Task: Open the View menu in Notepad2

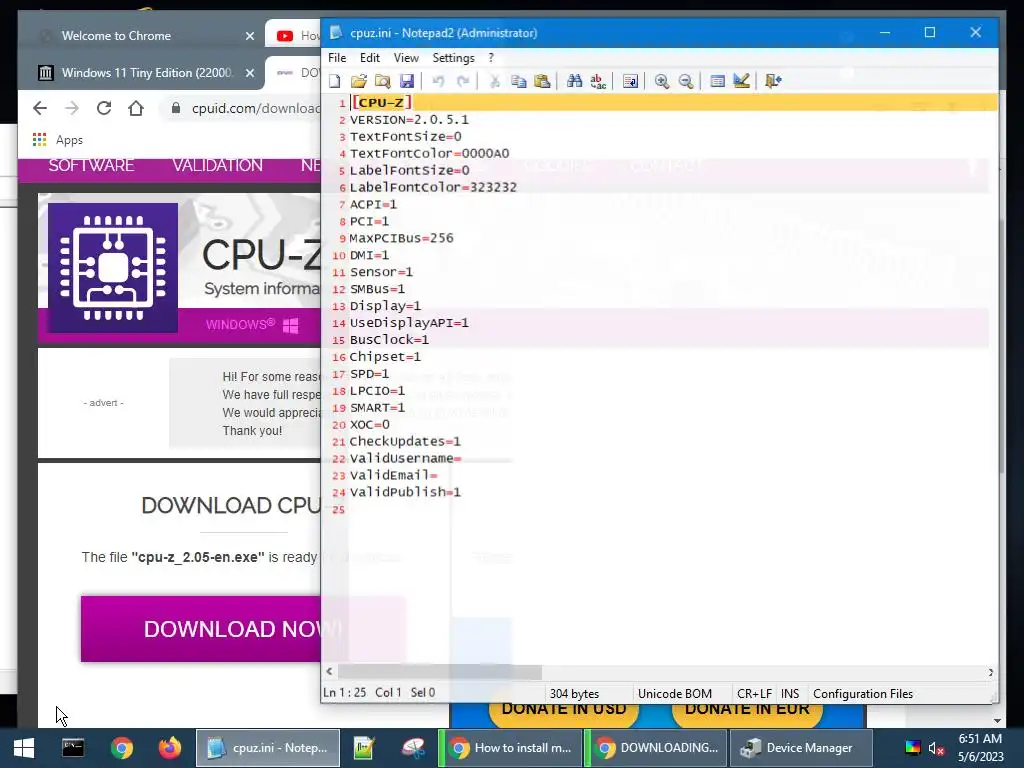Action: pos(406,57)
